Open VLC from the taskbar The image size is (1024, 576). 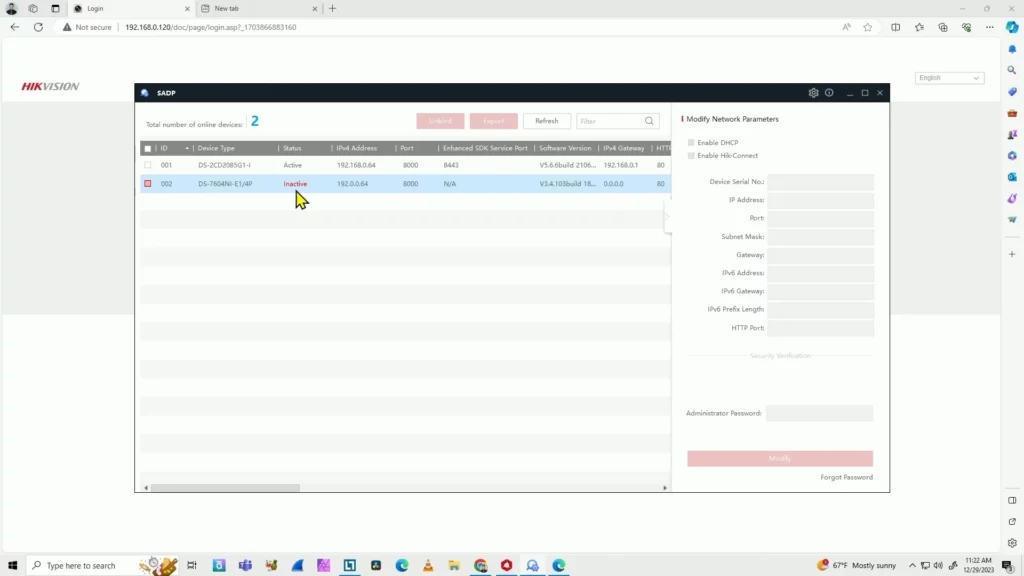[x=427, y=565]
